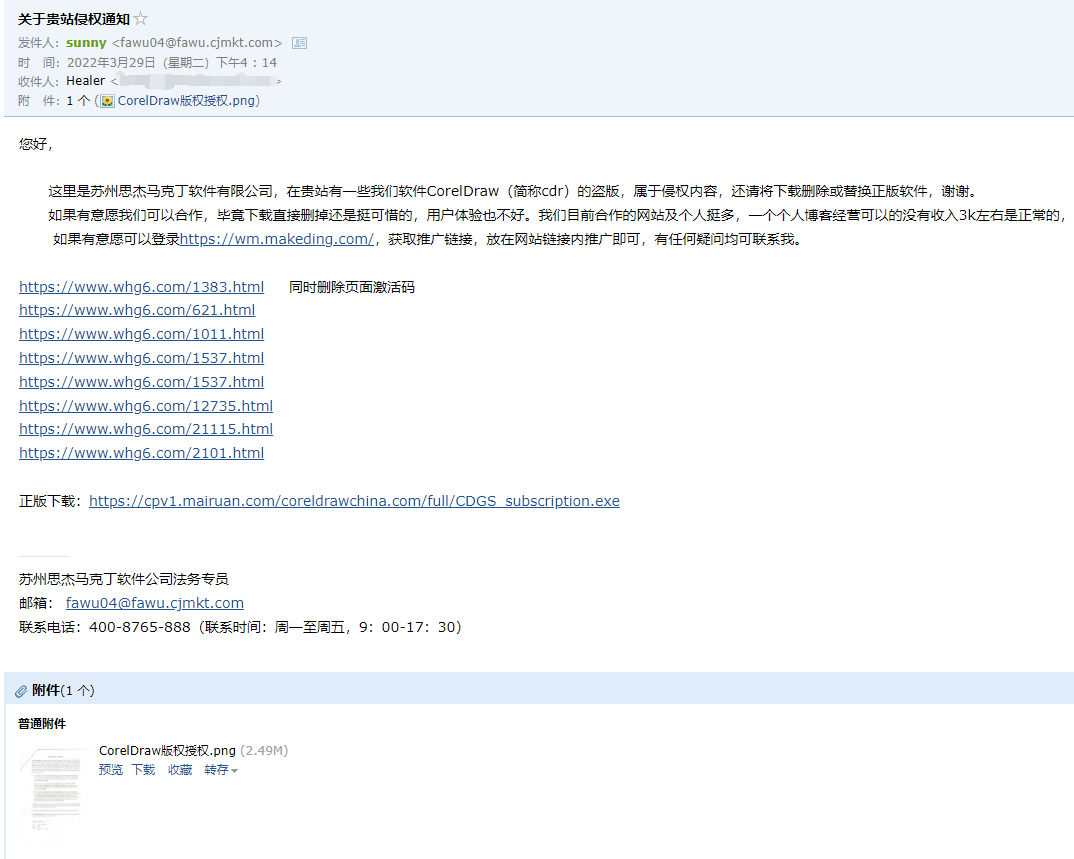
Task: Open the wm.makeding.com link
Action: click(x=277, y=239)
